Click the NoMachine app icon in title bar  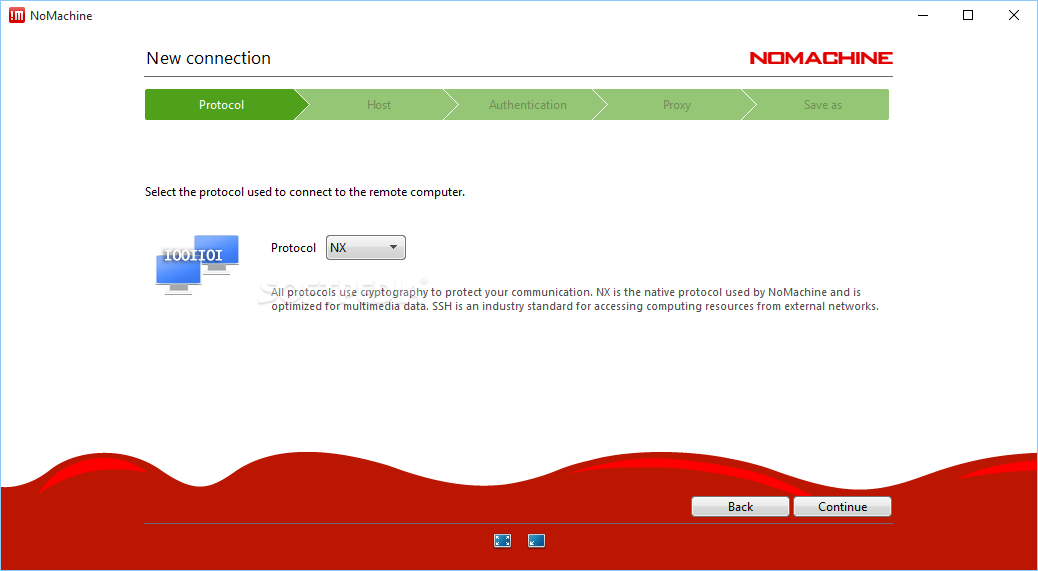point(17,15)
